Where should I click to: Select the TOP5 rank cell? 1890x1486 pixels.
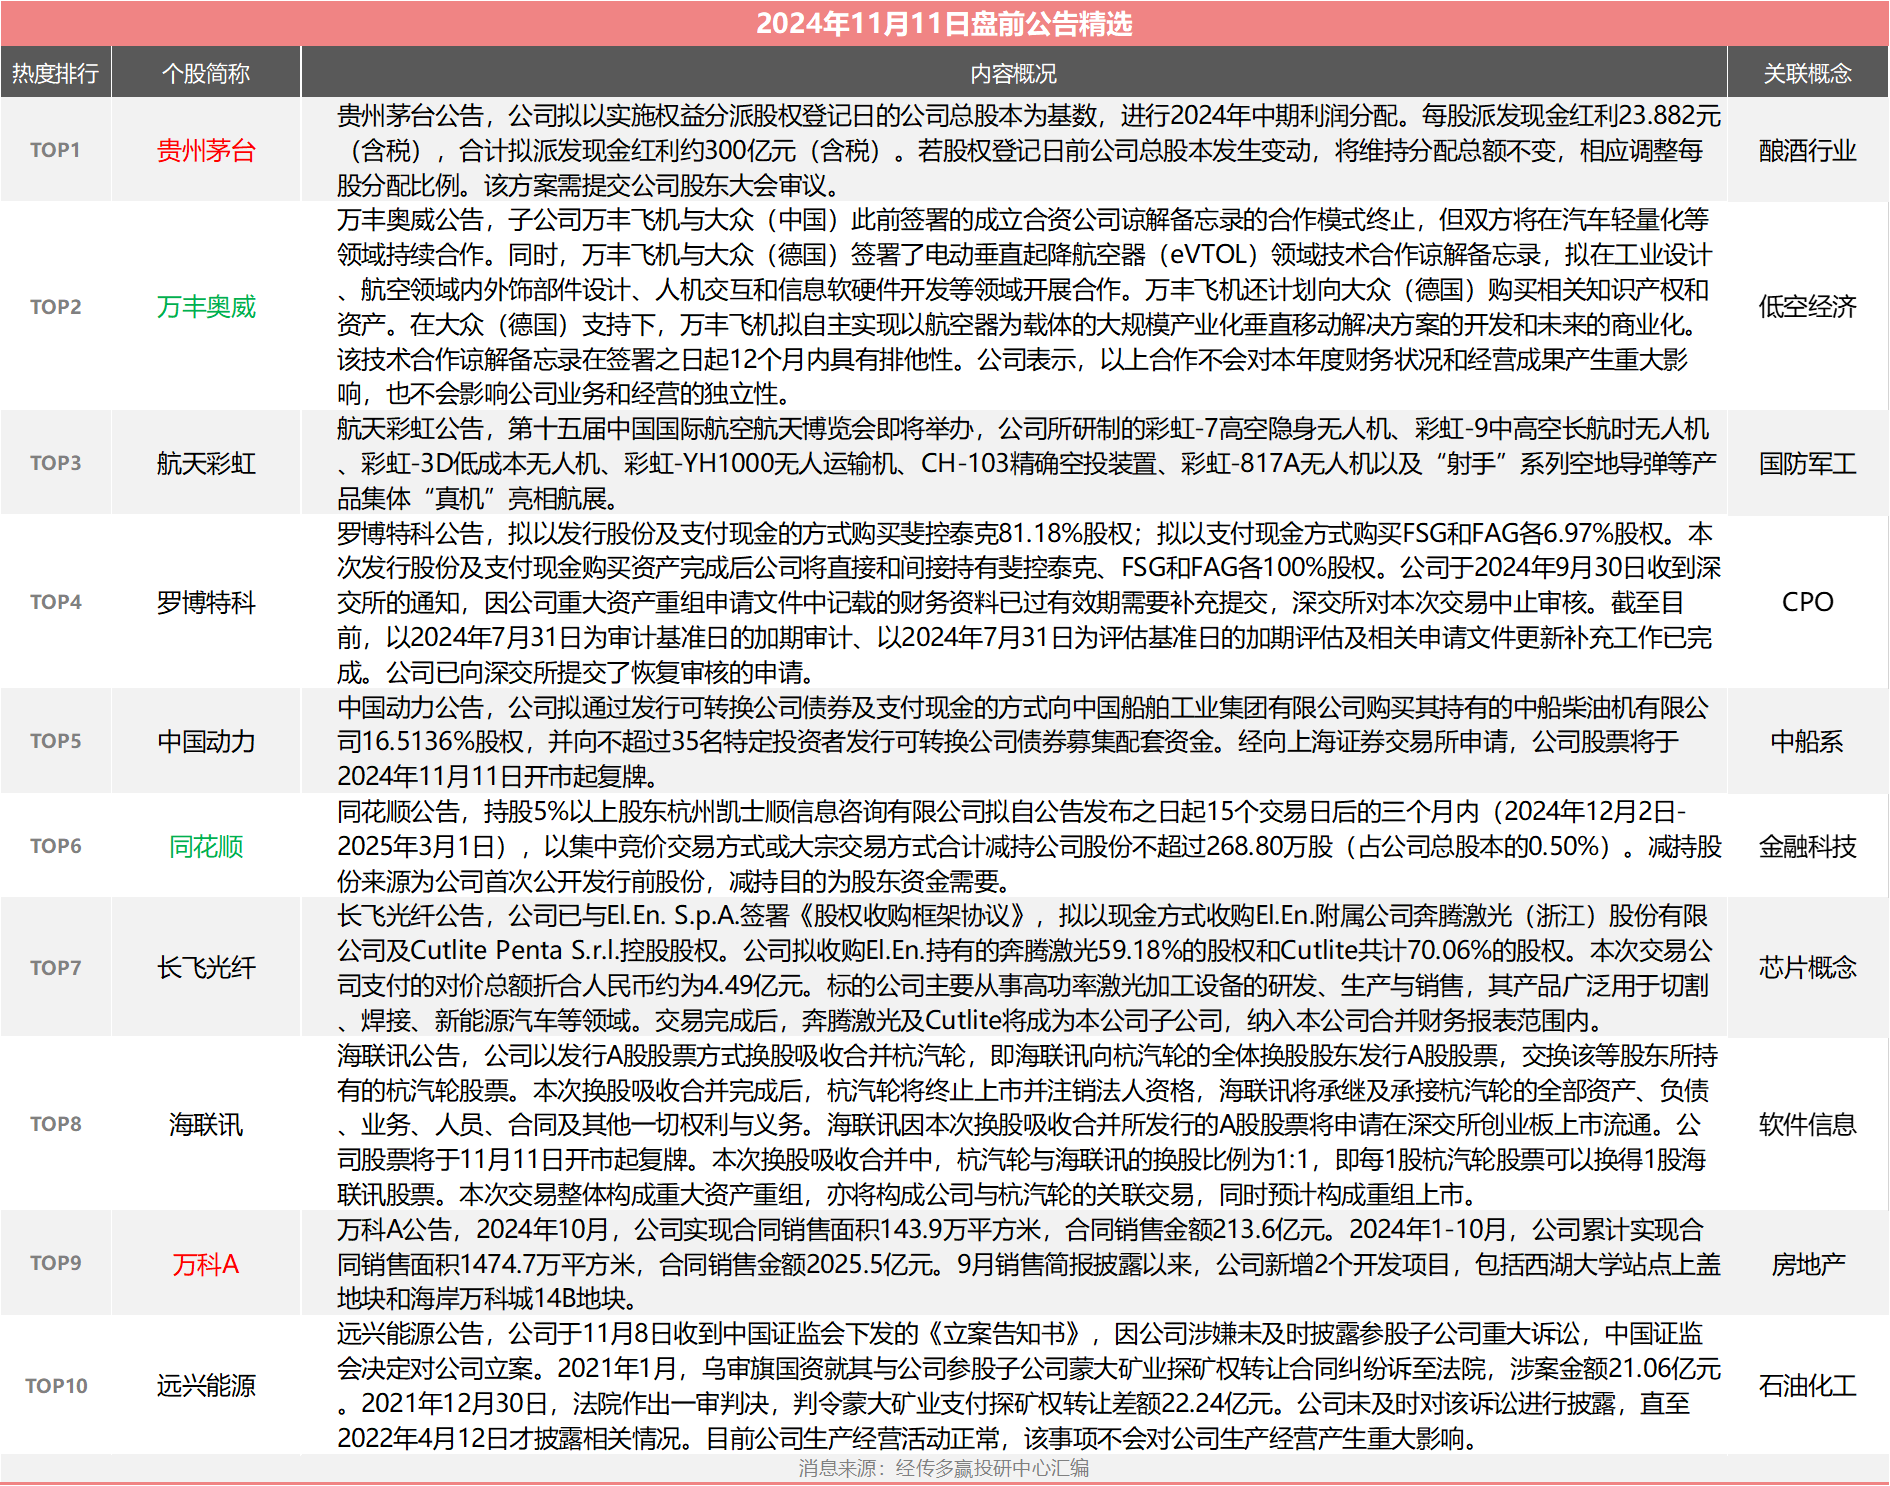click(x=55, y=741)
